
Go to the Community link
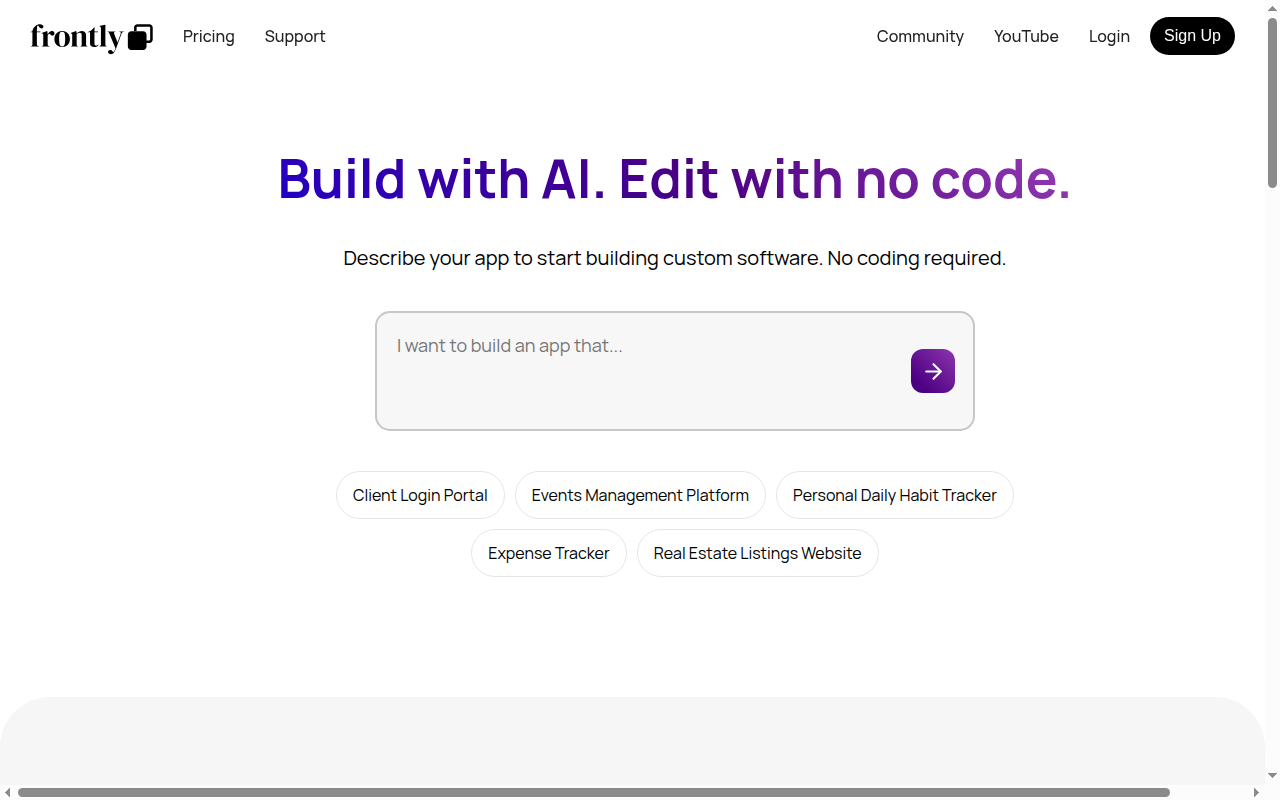click(x=920, y=36)
